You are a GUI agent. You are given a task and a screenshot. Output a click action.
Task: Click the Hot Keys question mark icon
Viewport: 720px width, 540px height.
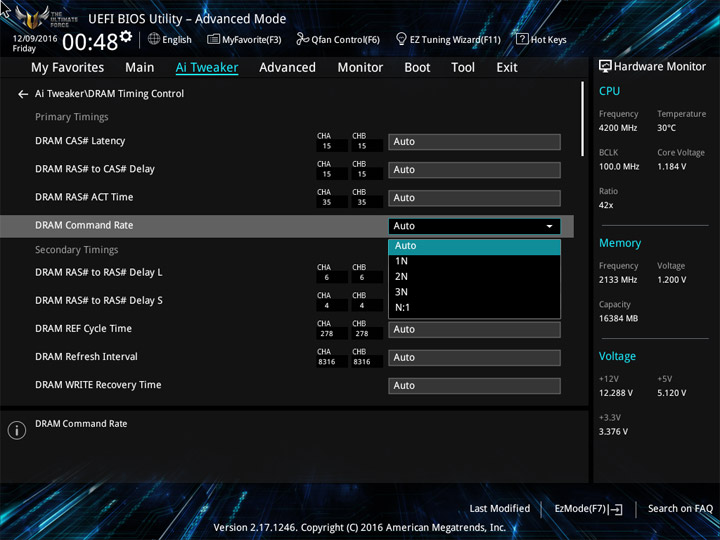[522, 39]
